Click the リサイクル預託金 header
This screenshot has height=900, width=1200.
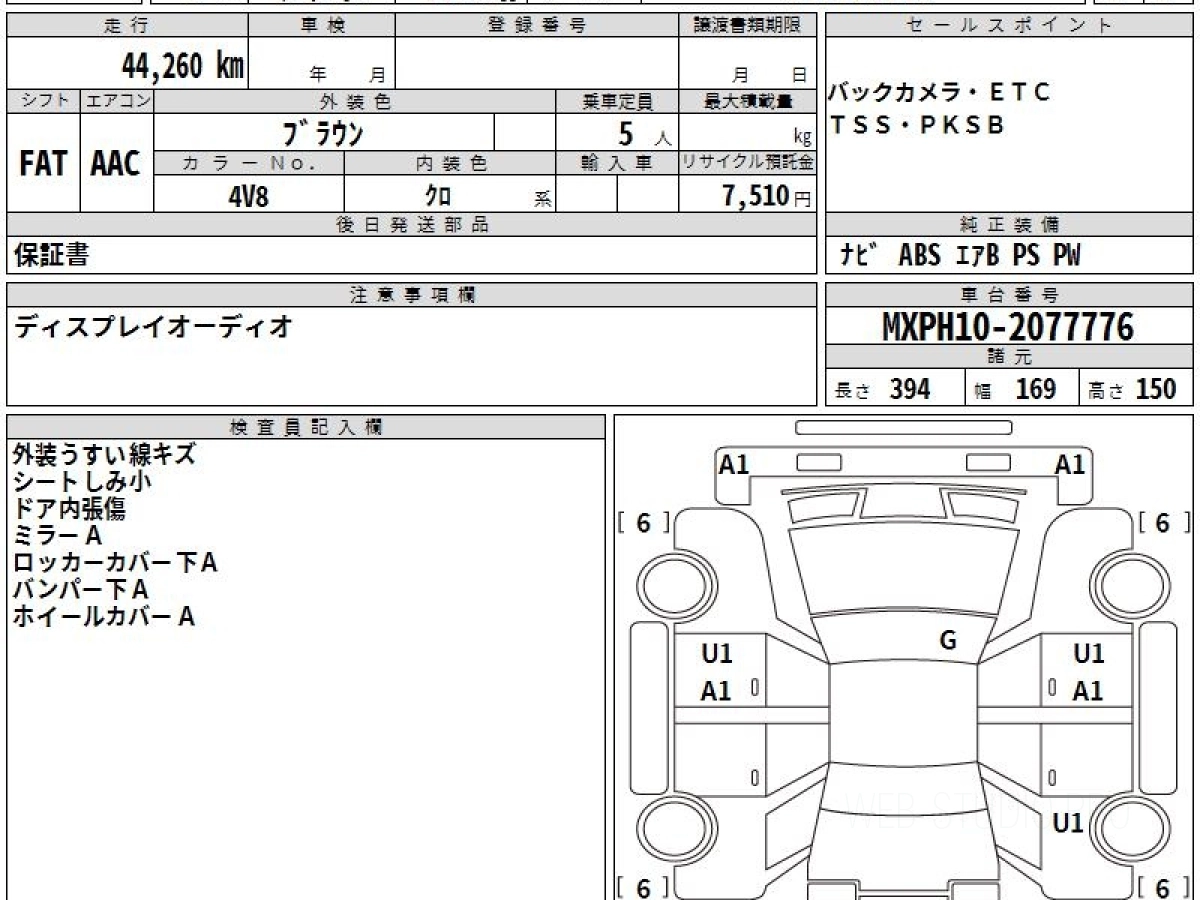(748, 163)
